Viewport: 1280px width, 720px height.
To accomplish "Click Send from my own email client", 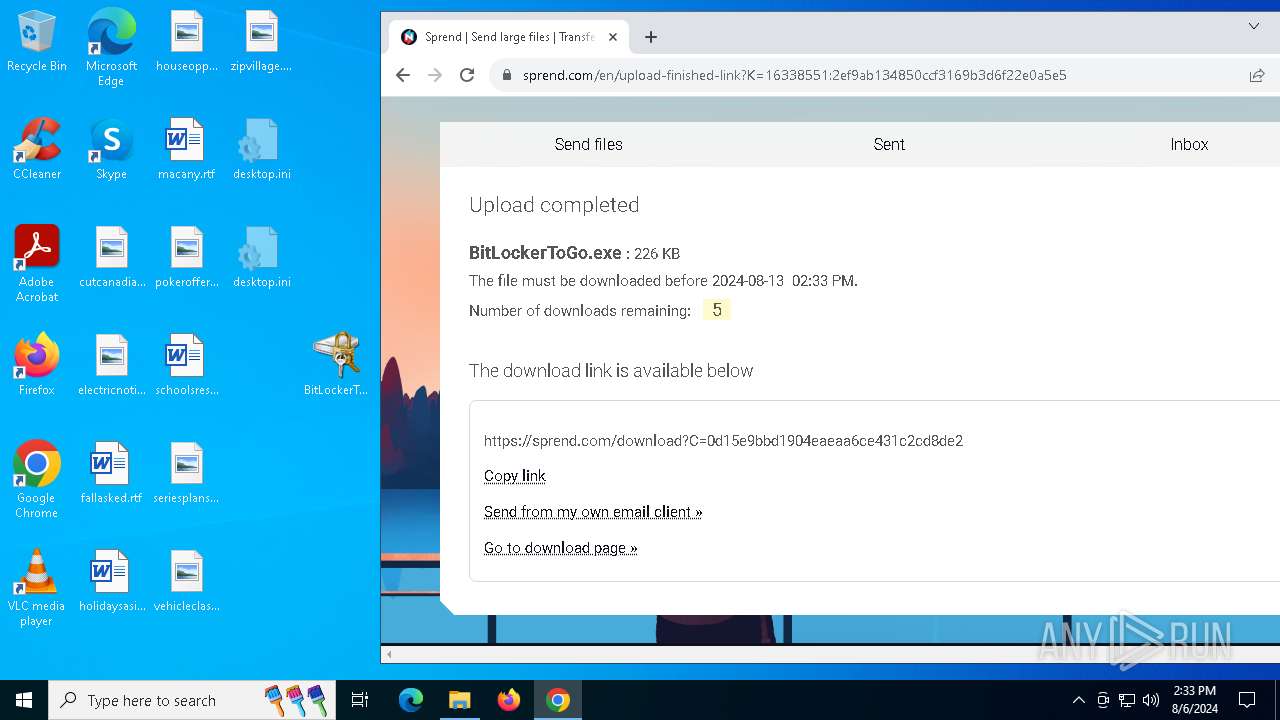I will (x=593, y=512).
